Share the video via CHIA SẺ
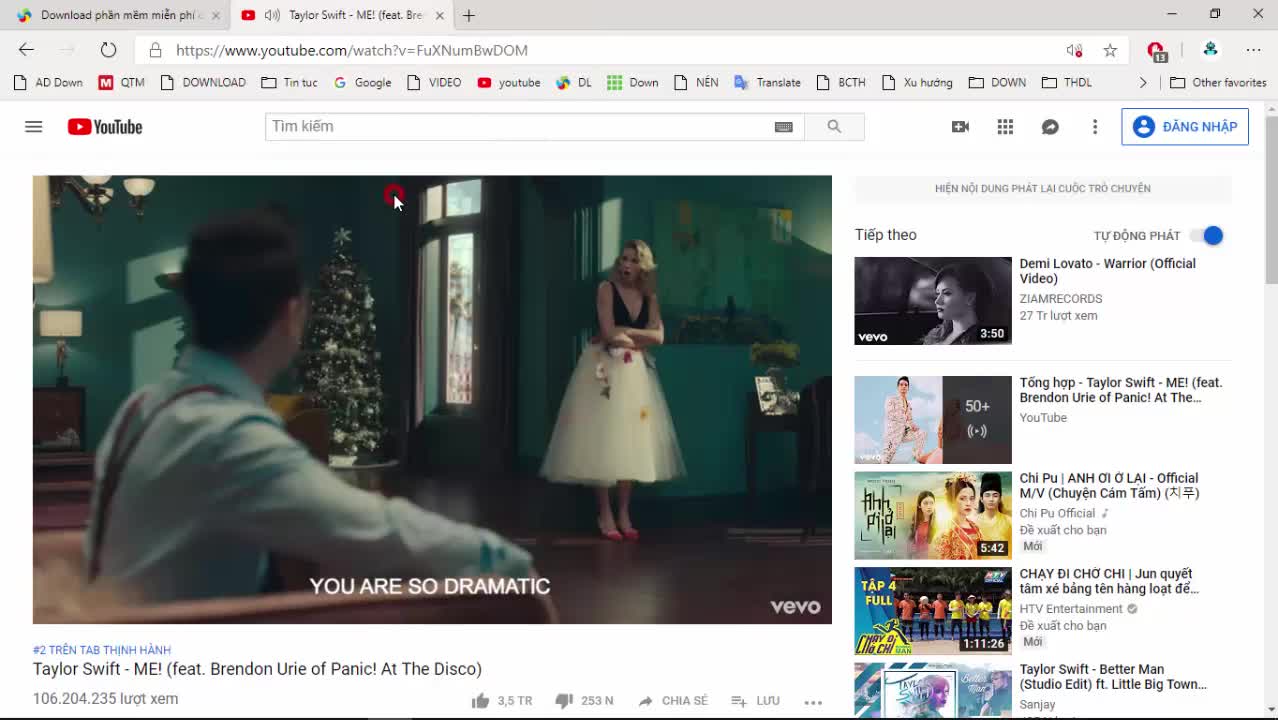 (x=672, y=701)
